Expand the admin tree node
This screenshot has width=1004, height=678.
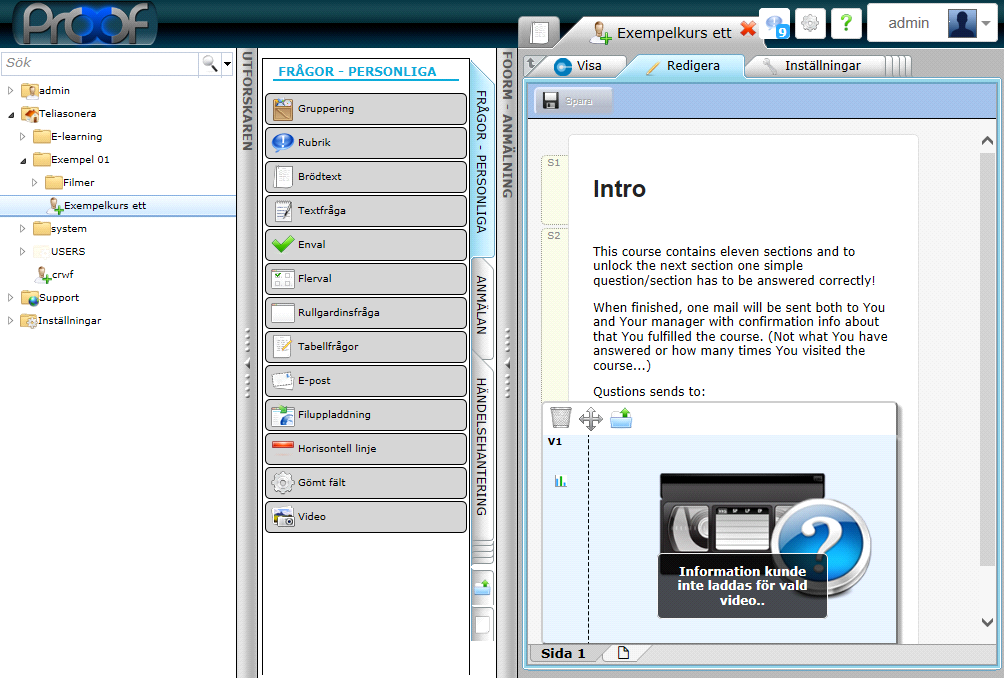pos(11,91)
